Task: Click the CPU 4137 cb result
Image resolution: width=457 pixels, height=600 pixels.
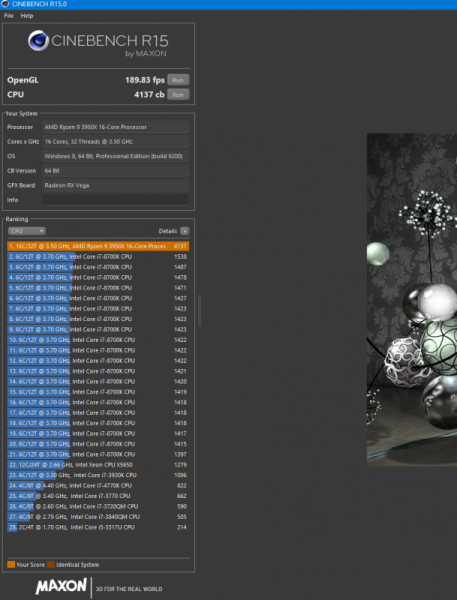Action: click(x=149, y=95)
